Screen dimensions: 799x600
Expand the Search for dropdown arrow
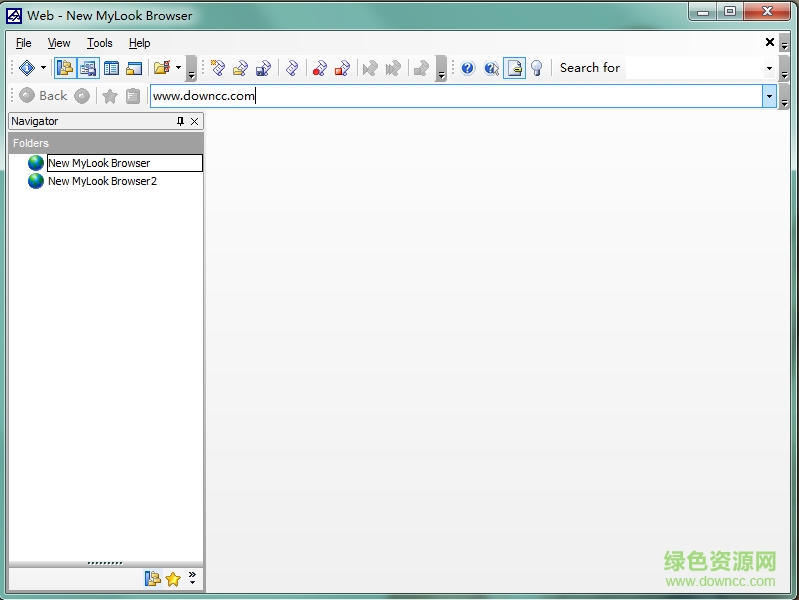point(769,68)
